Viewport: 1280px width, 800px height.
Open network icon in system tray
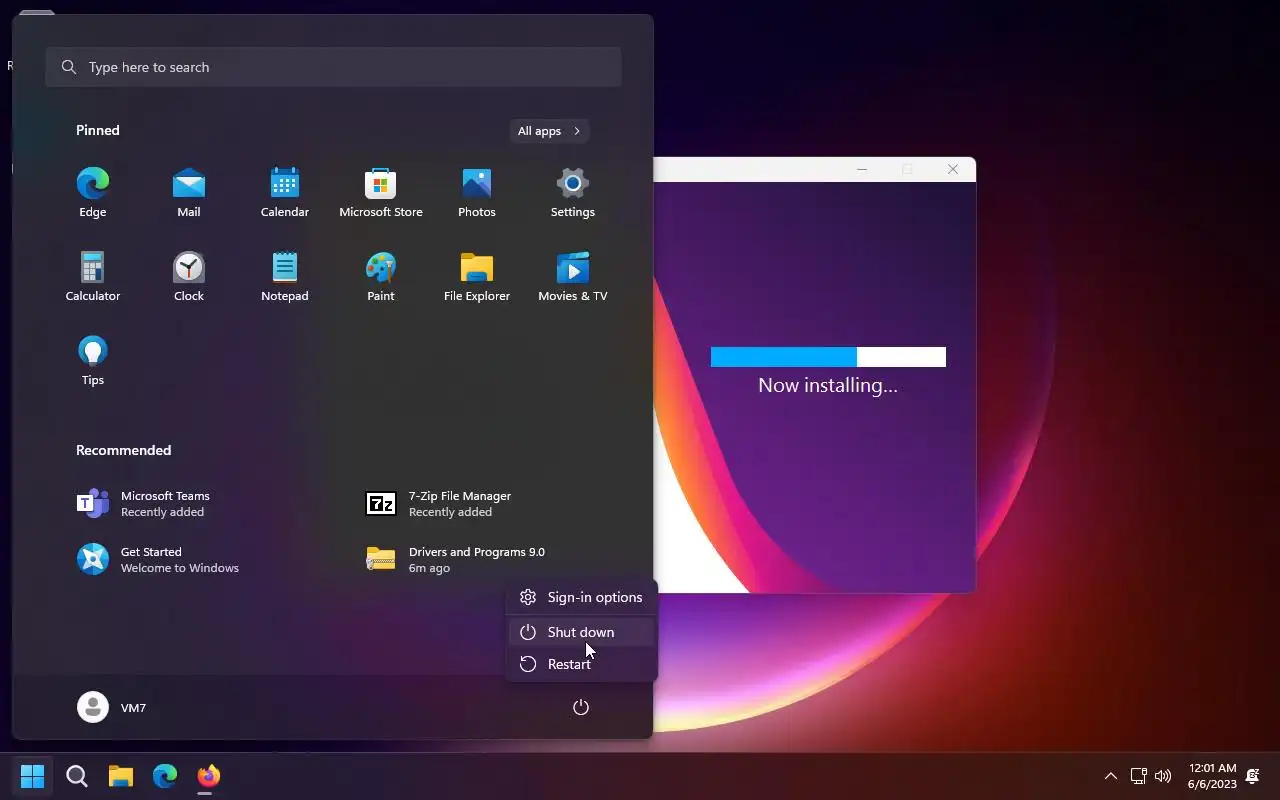1138,776
